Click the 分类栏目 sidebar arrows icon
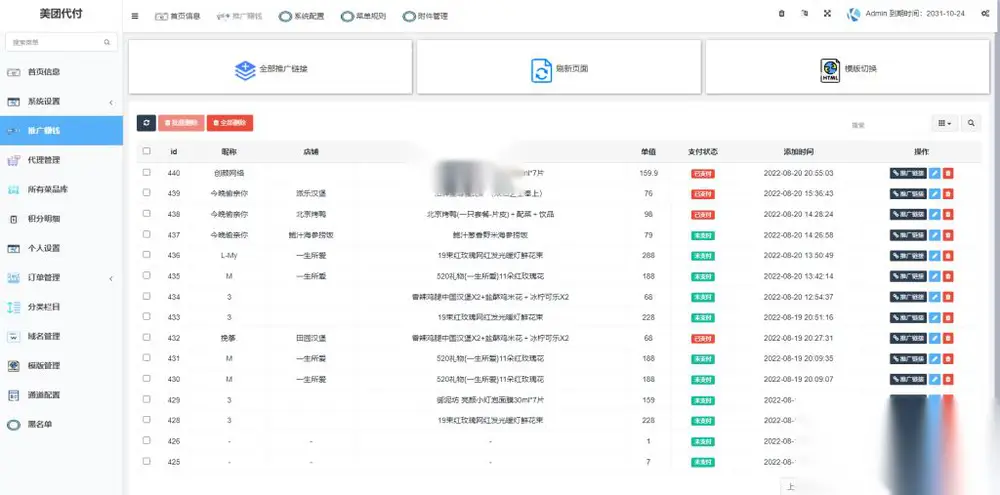 pos(13,307)
